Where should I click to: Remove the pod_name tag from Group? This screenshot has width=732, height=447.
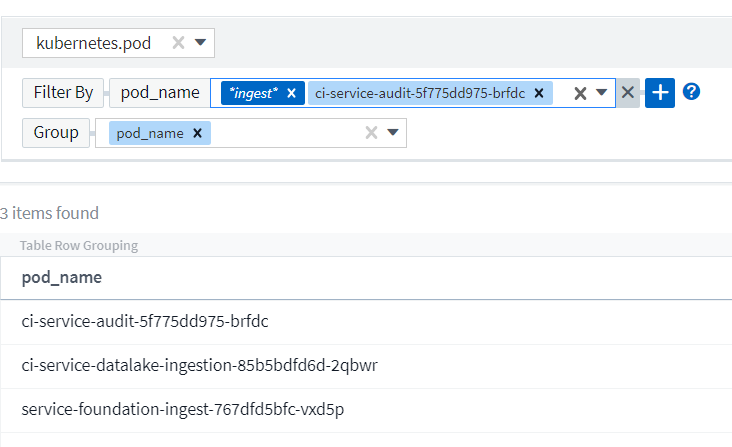tap(197, 133)
